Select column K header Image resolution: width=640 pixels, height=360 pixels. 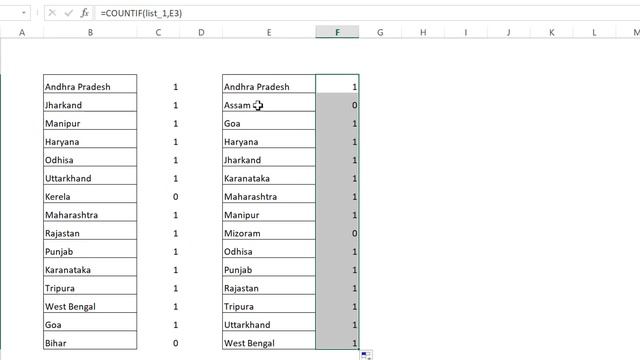pos(551,32)
